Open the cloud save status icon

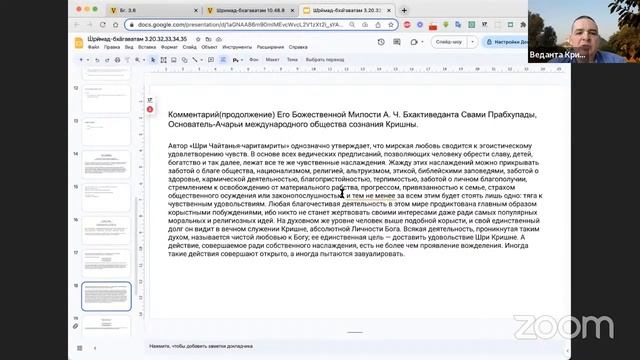pos(219,39)
